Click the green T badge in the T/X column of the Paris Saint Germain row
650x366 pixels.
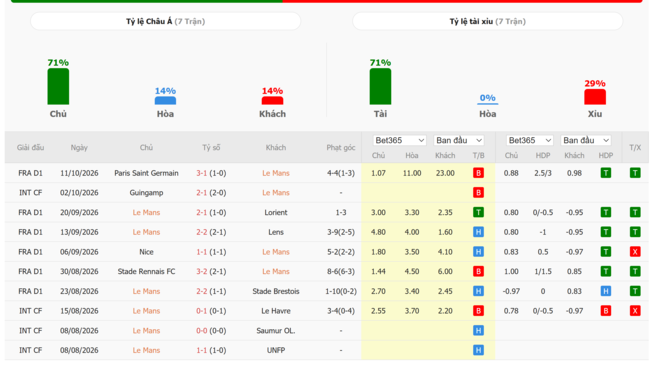coord(635,173)
